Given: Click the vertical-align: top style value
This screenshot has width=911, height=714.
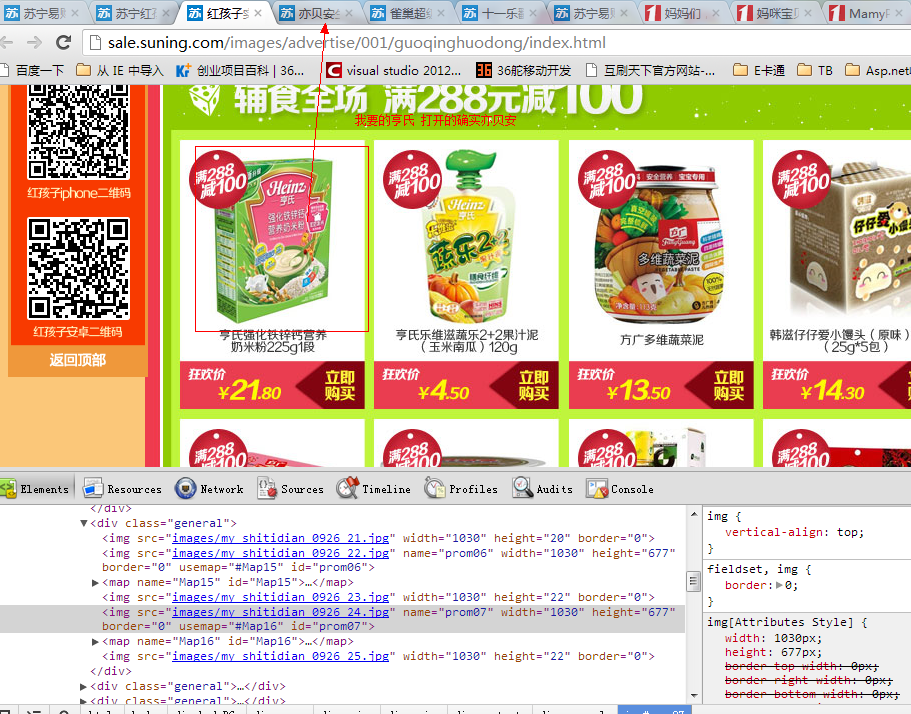Looking at the screenshot, I should pos(850,532).
